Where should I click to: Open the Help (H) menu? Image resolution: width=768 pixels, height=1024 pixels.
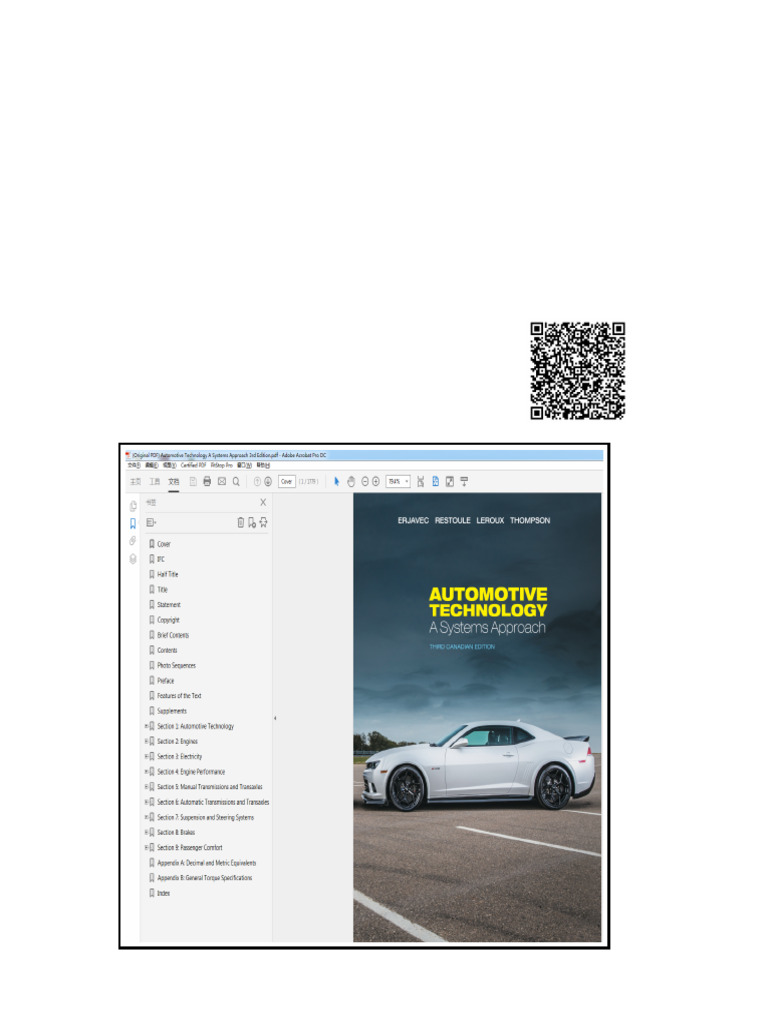(x=263, y=466)
